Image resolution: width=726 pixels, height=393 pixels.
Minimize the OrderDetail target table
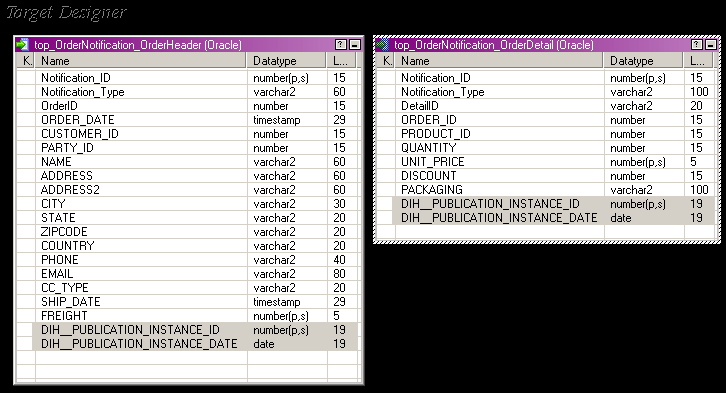711,44
